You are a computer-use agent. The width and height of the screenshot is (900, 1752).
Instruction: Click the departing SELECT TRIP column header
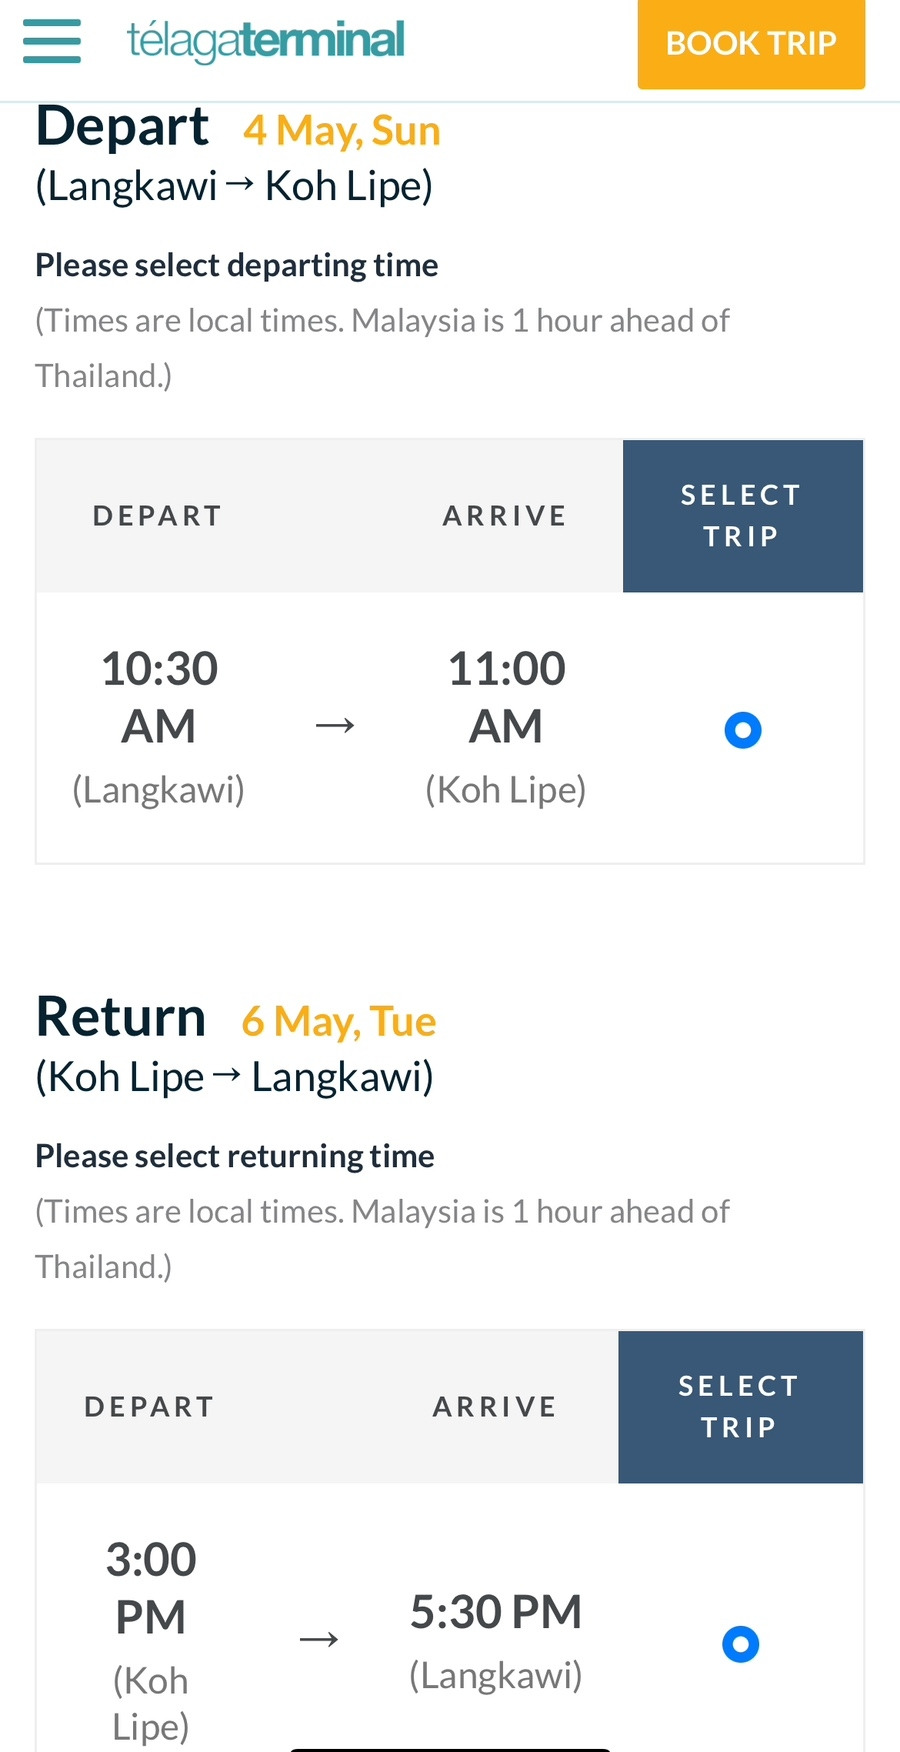click(x=742, y=516)
